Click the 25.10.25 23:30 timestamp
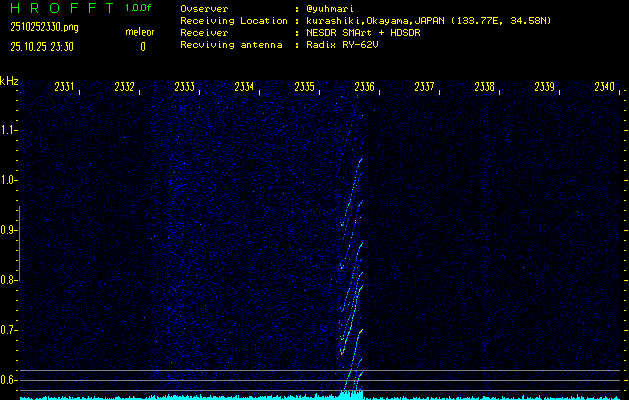 pyautogui.click(x=41, y=46)
